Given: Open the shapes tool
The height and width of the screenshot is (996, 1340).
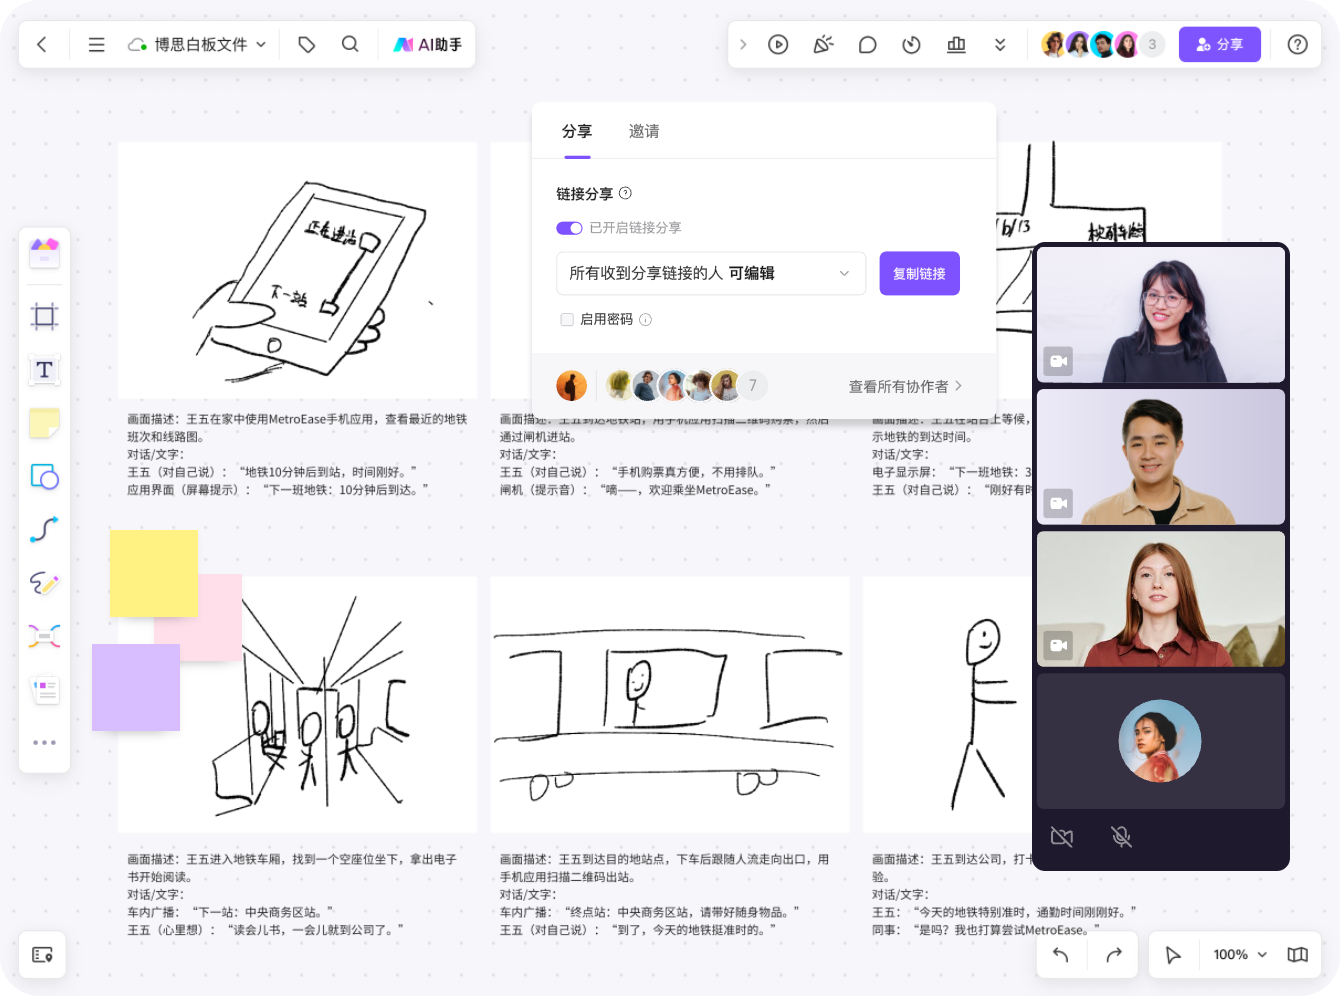Looking at the screenshot, I should pos(44,477).
